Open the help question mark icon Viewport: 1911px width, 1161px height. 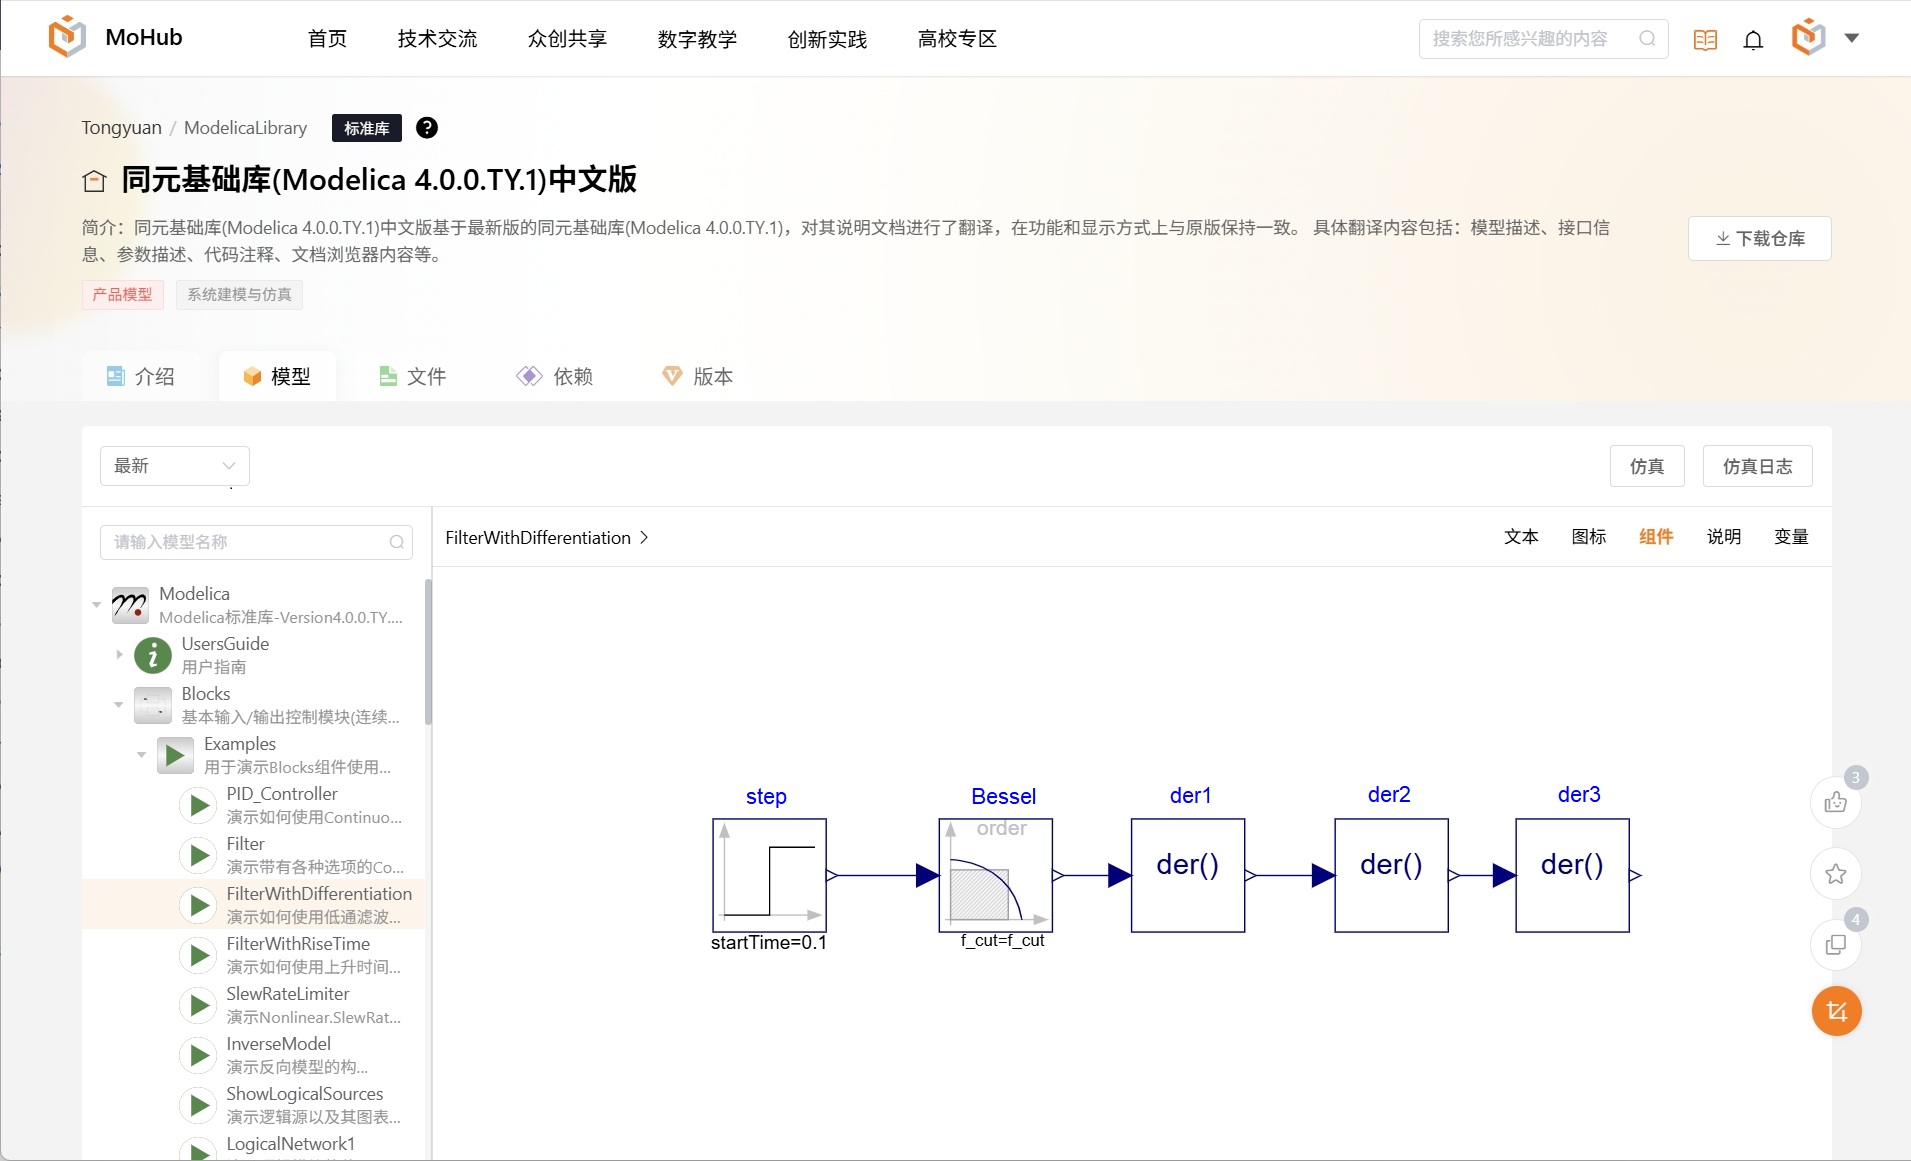pyautogui.click(x=427, y=127)
